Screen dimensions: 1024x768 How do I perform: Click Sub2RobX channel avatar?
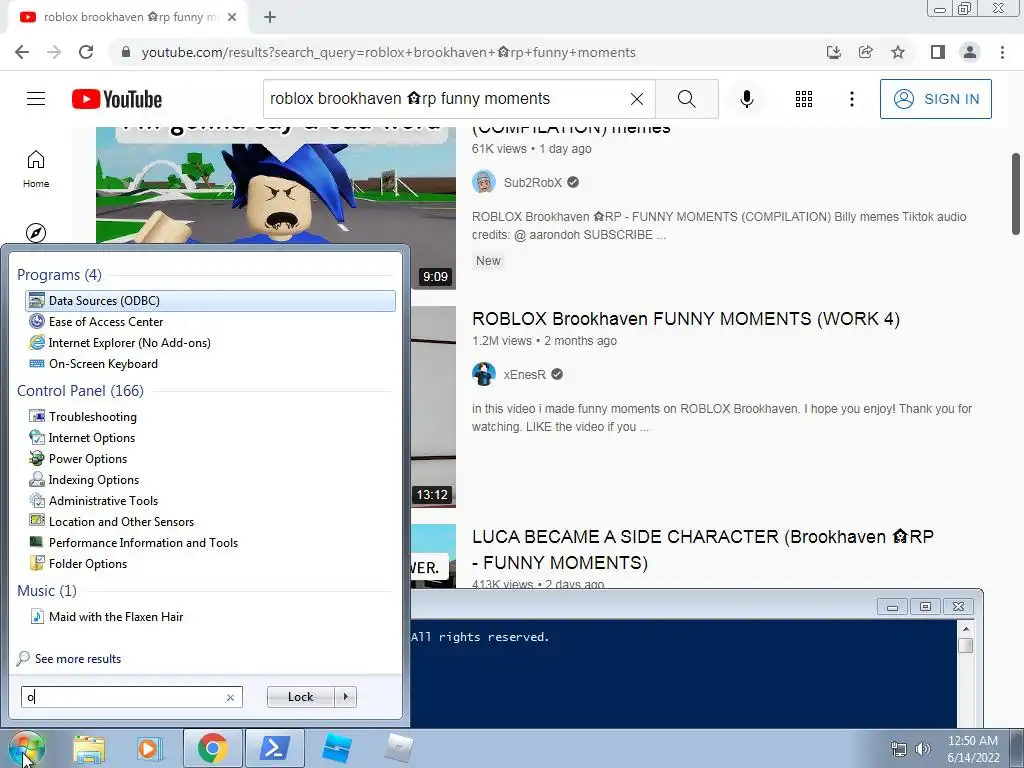(x=484, y=182)
